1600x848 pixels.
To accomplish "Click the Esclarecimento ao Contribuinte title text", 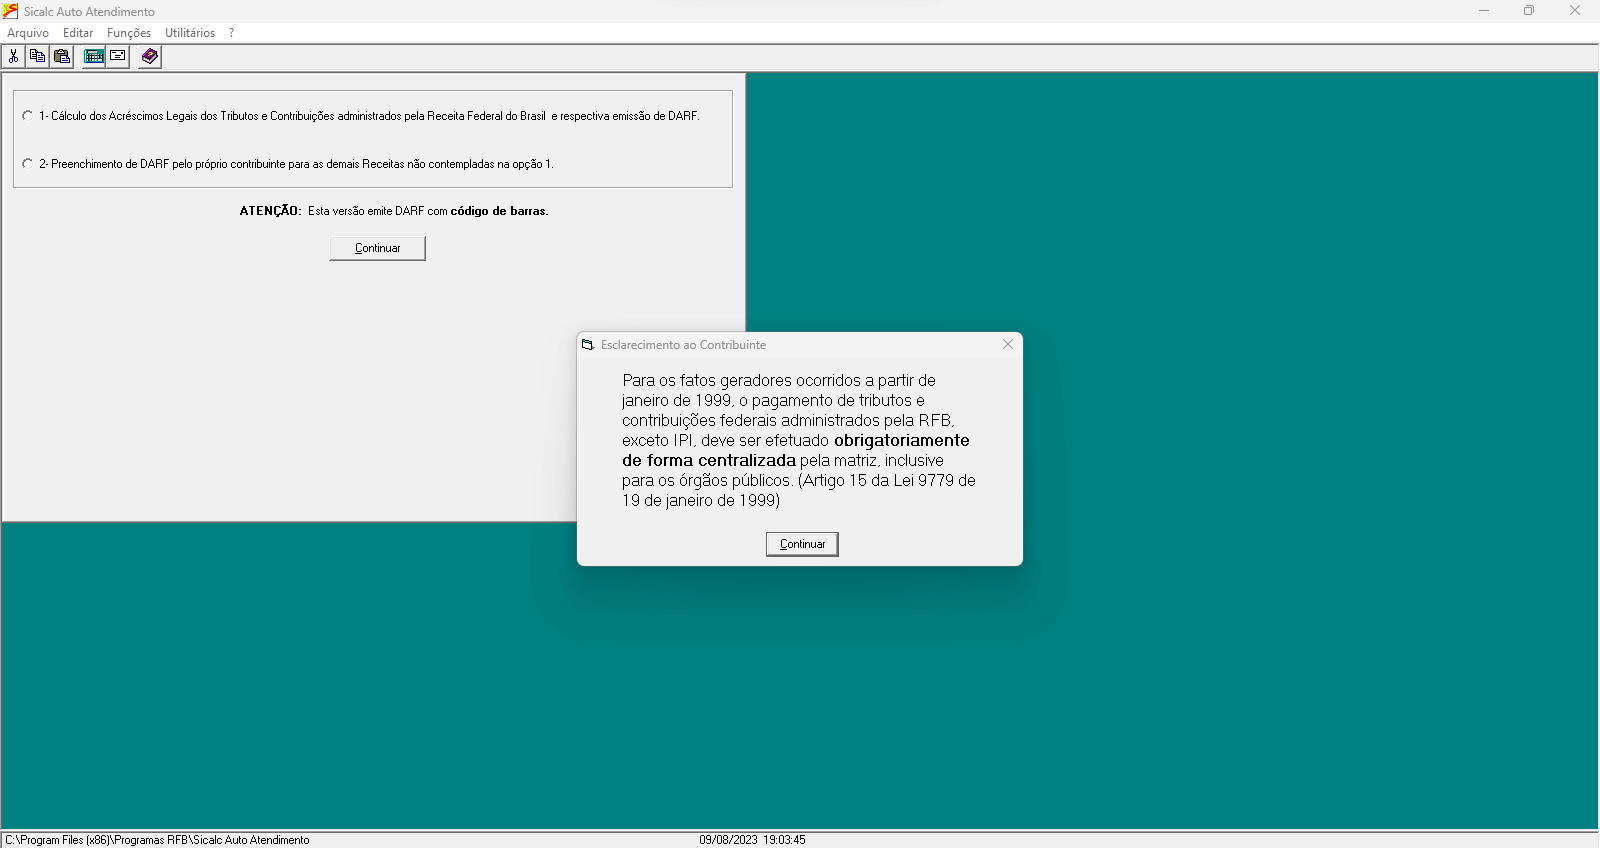I will coord(683,345).
